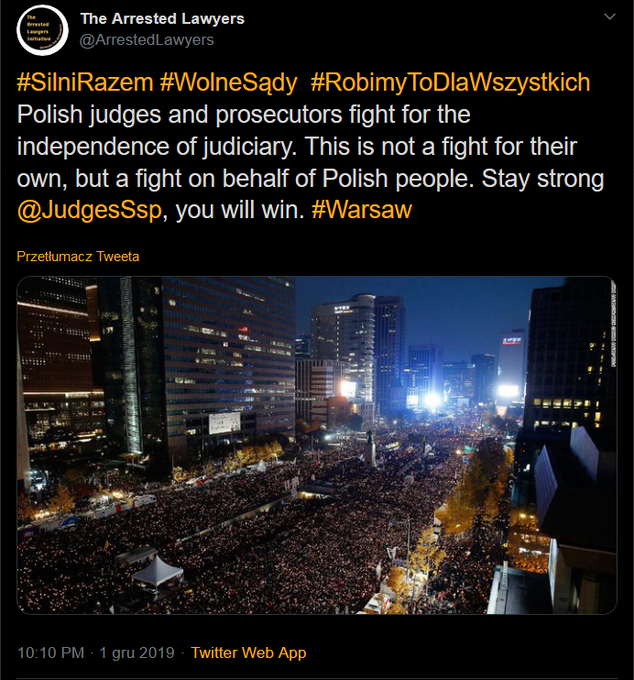Expand the tweet options chevron menu
The height and width of the screenshot is (680, 634).
coord(610,17)
